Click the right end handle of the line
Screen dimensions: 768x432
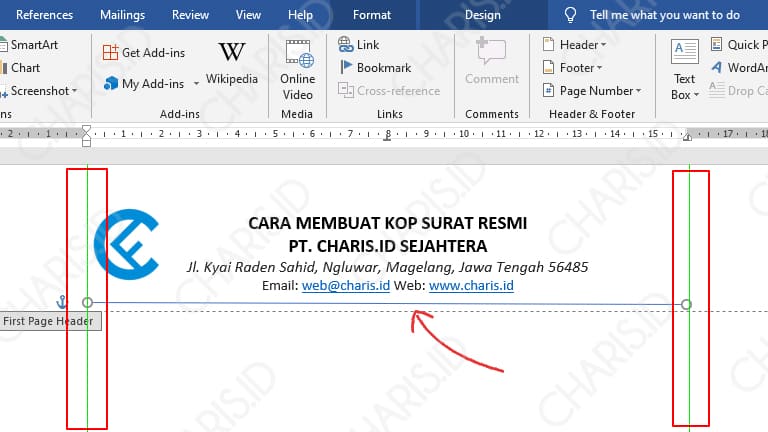coord(686,305)
